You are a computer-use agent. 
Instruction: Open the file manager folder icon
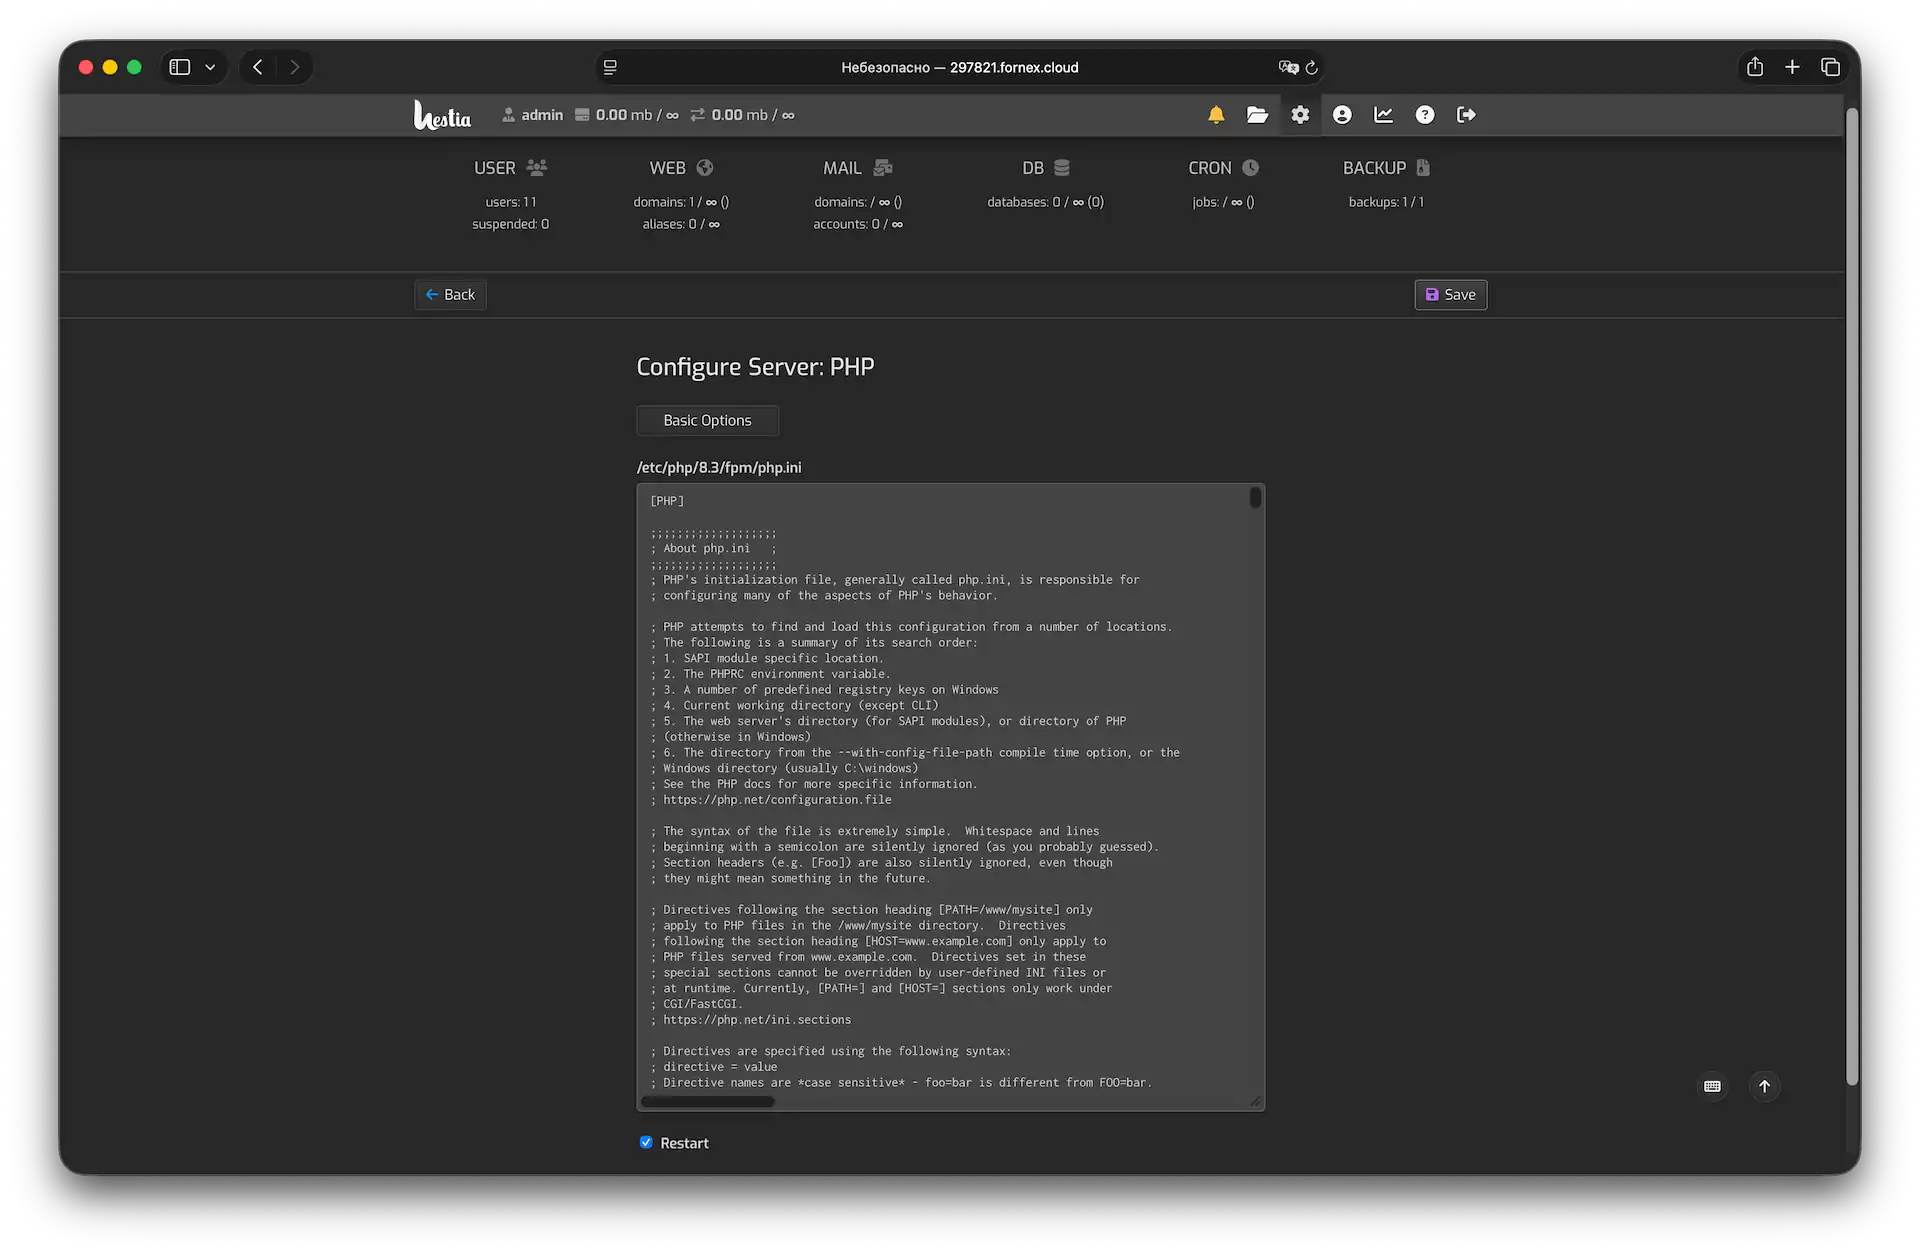[x=1257, y=115]
